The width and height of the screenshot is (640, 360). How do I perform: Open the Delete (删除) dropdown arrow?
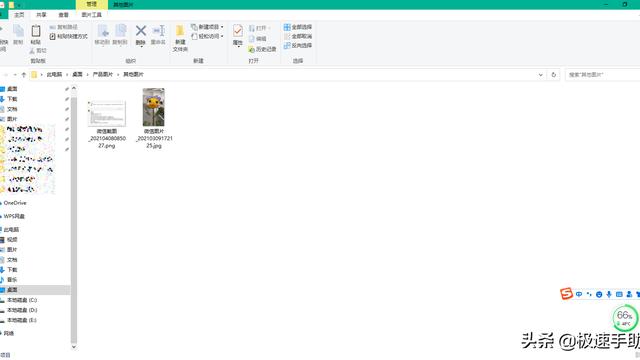click(x=141, y=46)
